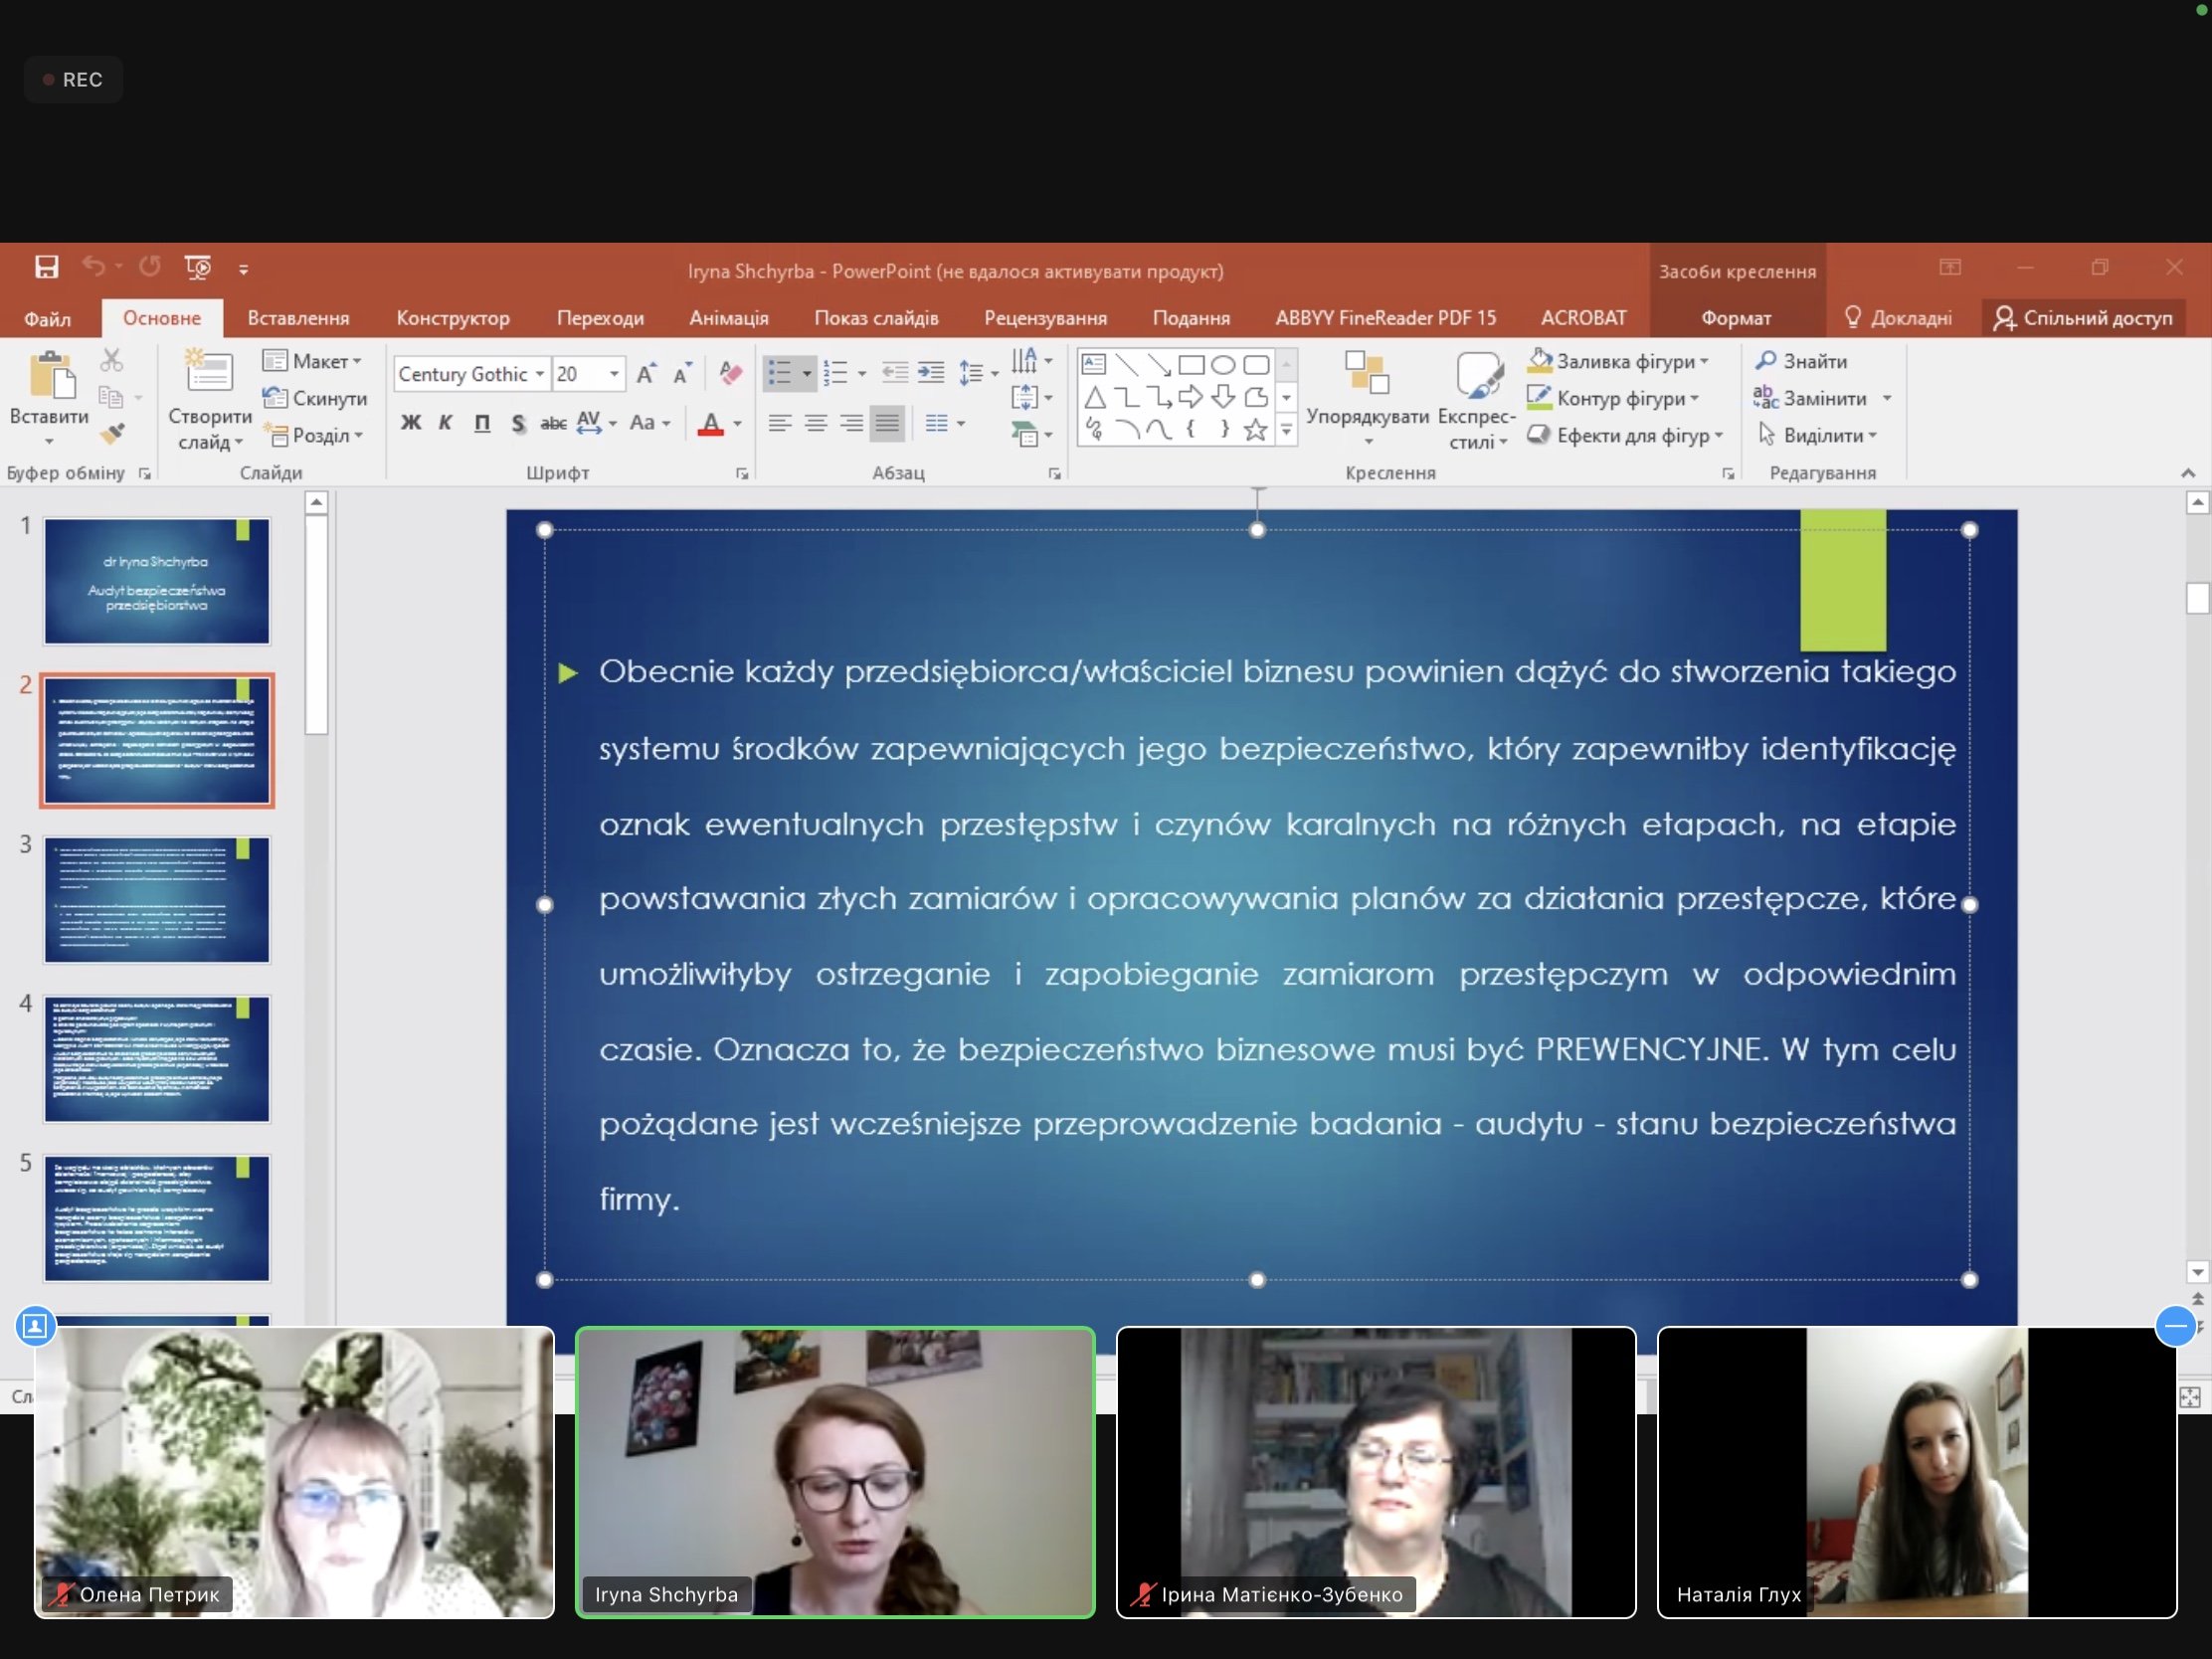Click Створити слайд button
The height and width of the screenshot is (1659, 2212).
click(210, 399)
